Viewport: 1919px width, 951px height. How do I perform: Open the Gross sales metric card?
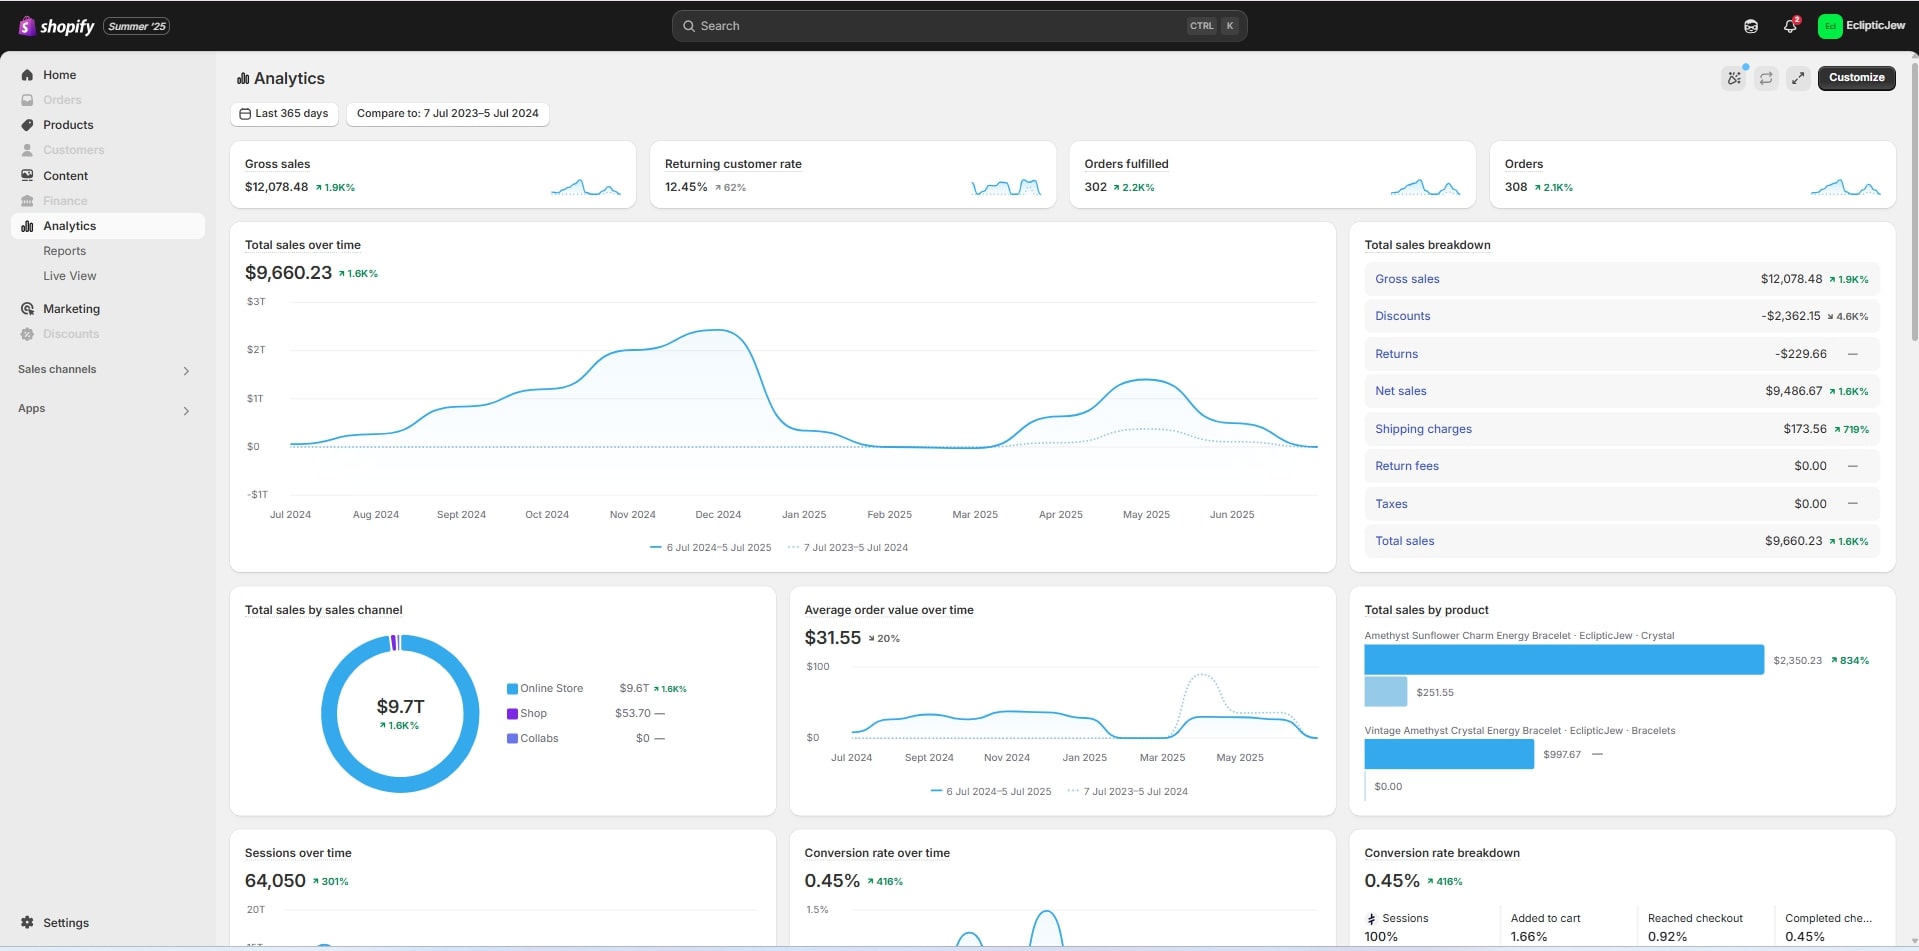point(433,175)
